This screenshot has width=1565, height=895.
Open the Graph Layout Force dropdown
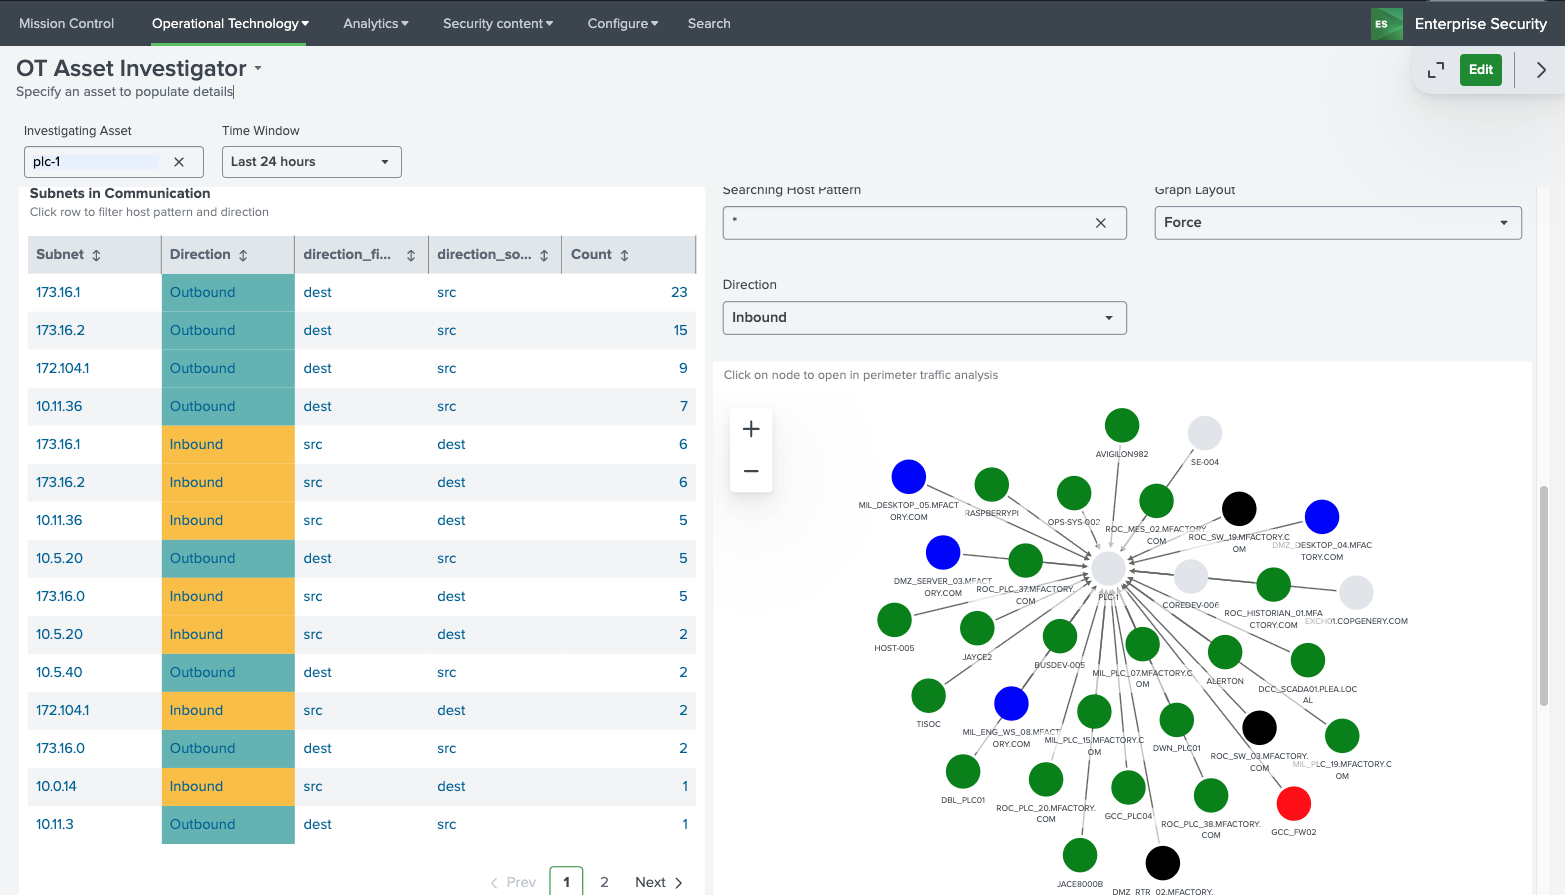[1337, 223]
